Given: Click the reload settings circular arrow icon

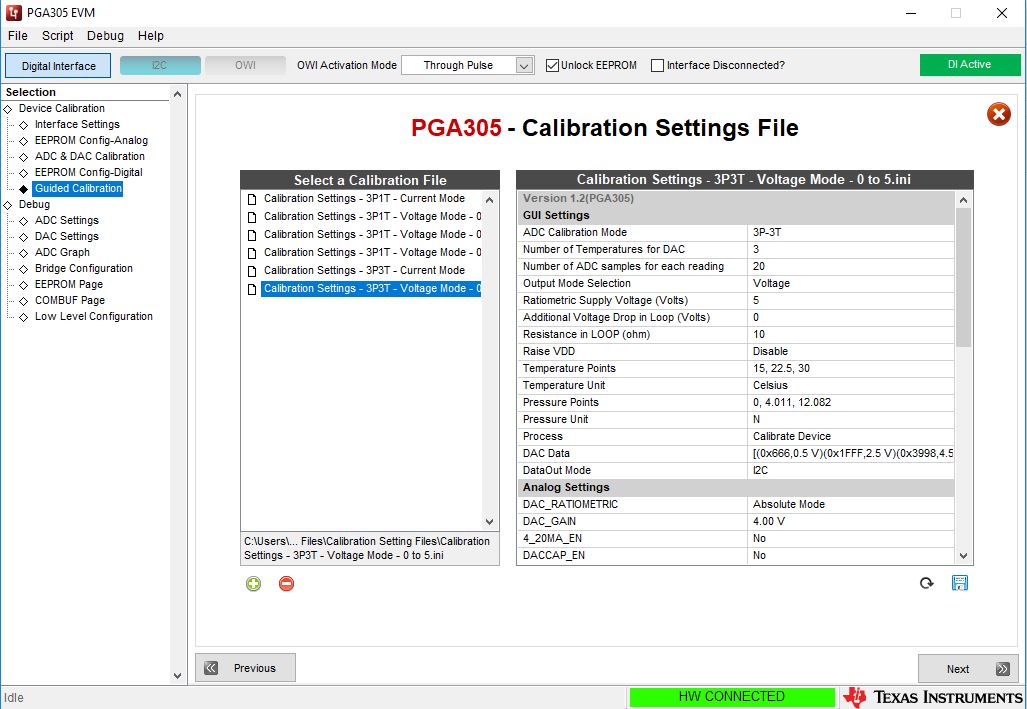Looking at the screenshot, I should (x=926, y=583).
